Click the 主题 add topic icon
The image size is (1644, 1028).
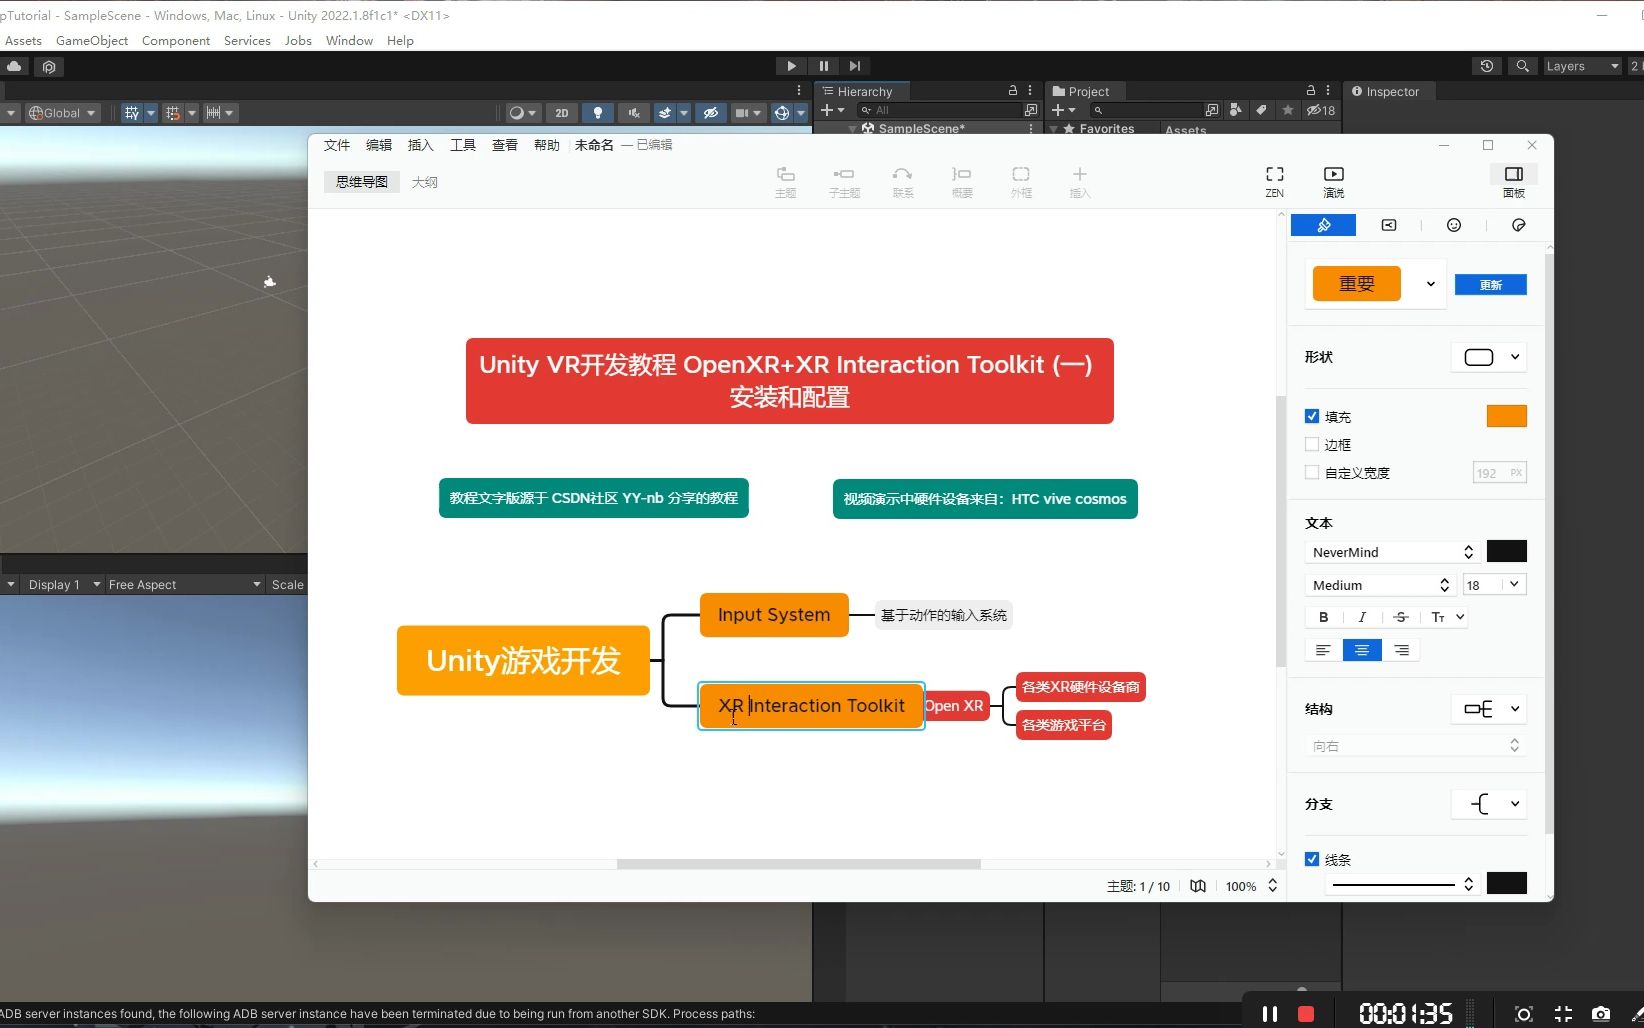pos(786,181)
